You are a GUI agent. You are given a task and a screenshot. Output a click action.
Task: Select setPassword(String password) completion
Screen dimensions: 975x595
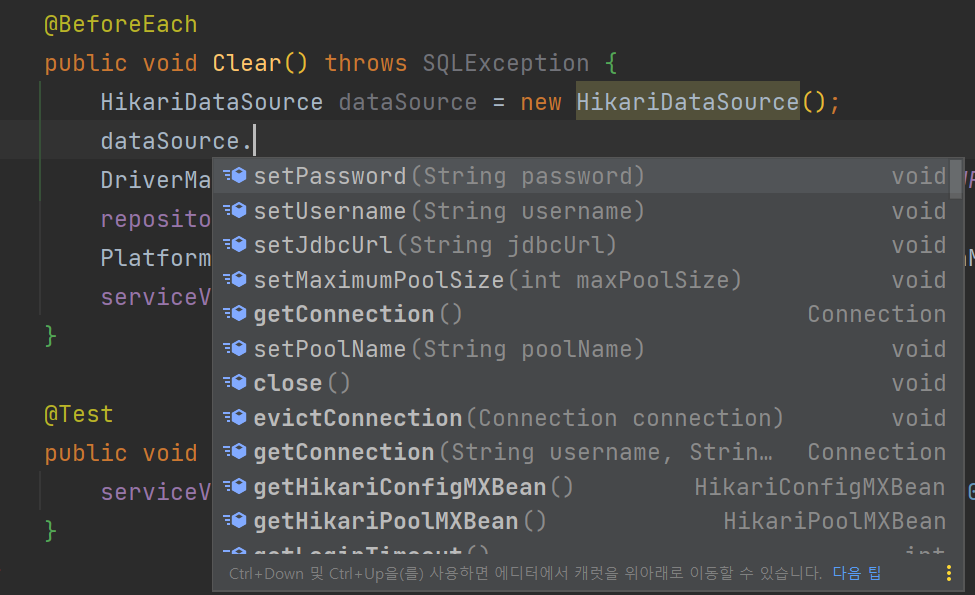581,176
